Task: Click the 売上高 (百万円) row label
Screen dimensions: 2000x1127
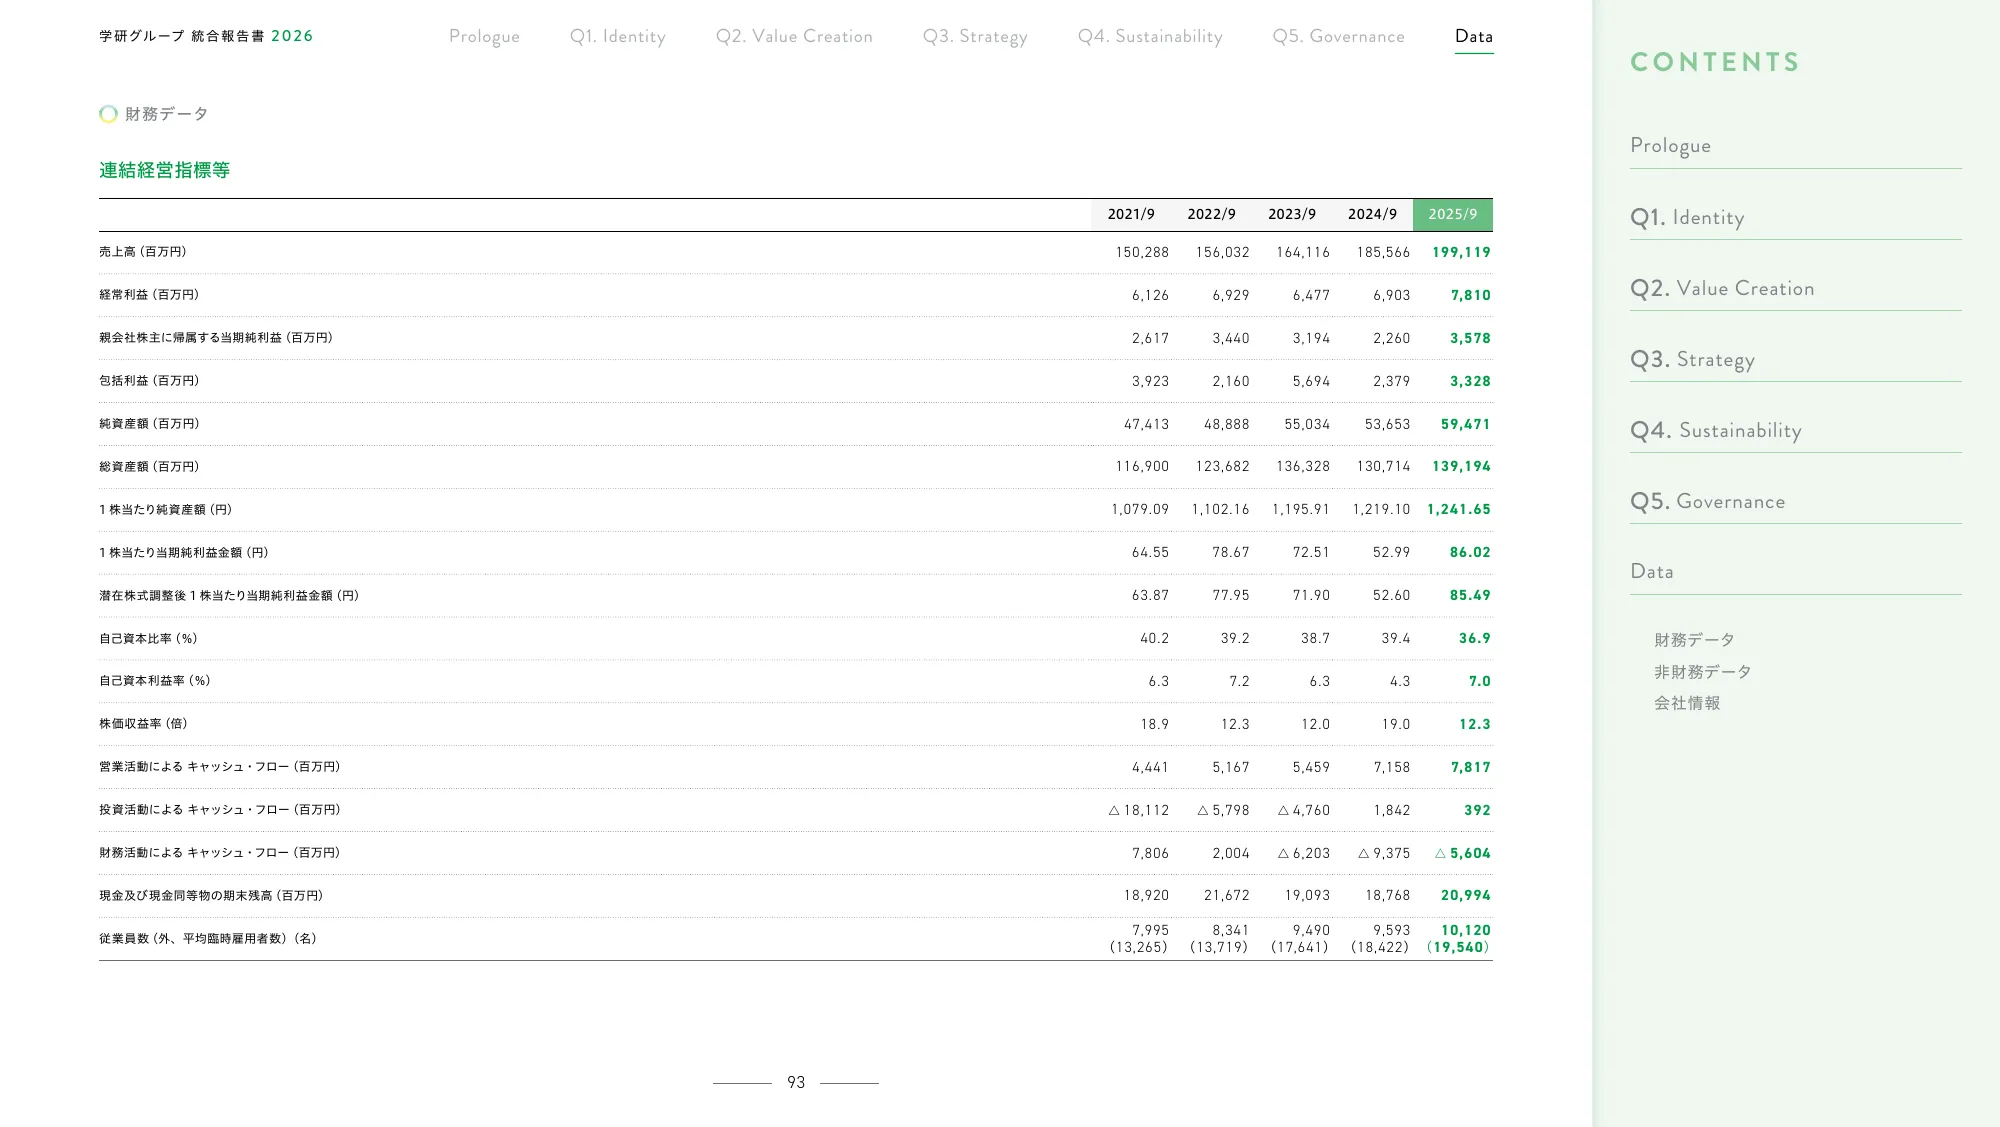Action: pyautogui.click(x=143, y=252)
